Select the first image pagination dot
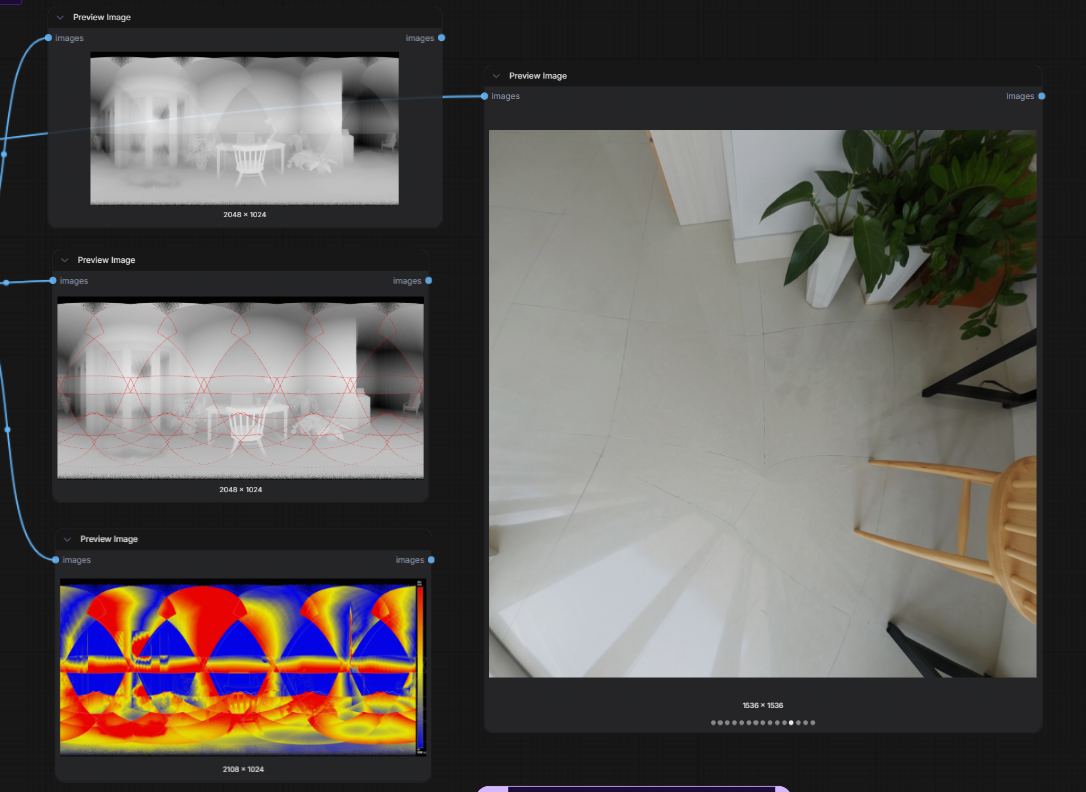This screenshot has height=792, width=1086. pyautogui.click(x=713, y=723)
